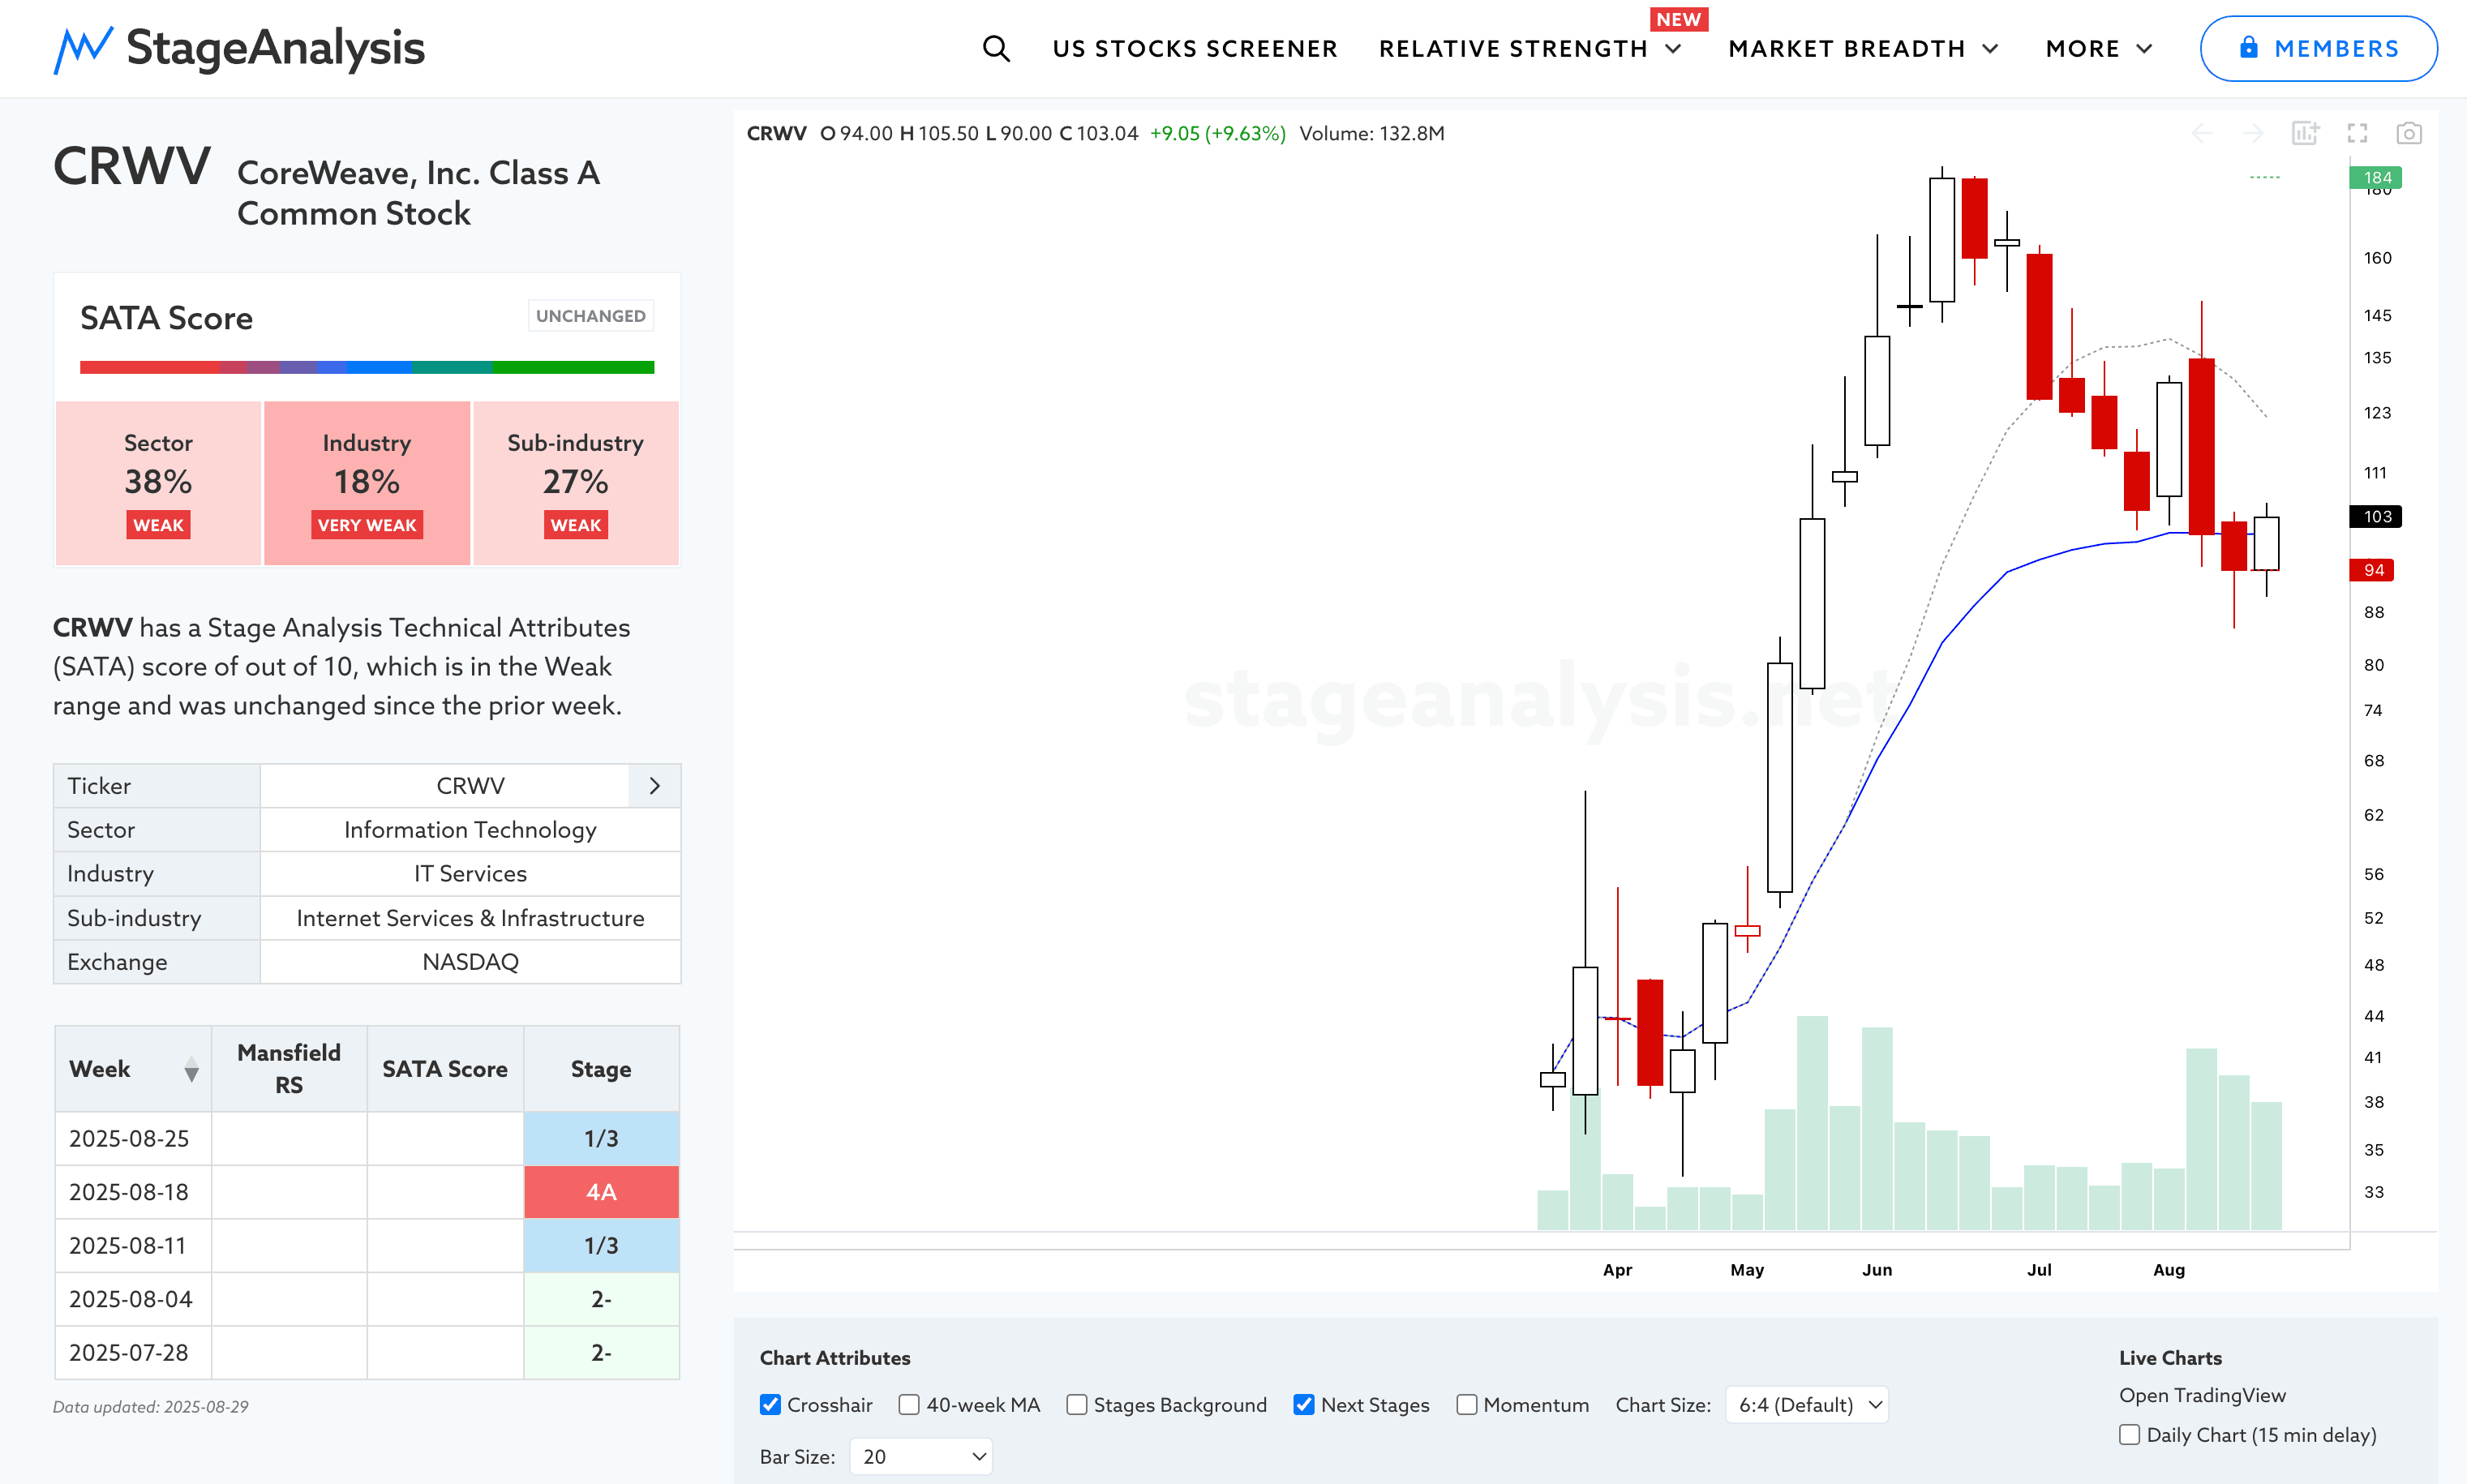Select the 4A stage cell for 2025-08-18
The image size is (2467, 1484).
(x=601, y=1192)
